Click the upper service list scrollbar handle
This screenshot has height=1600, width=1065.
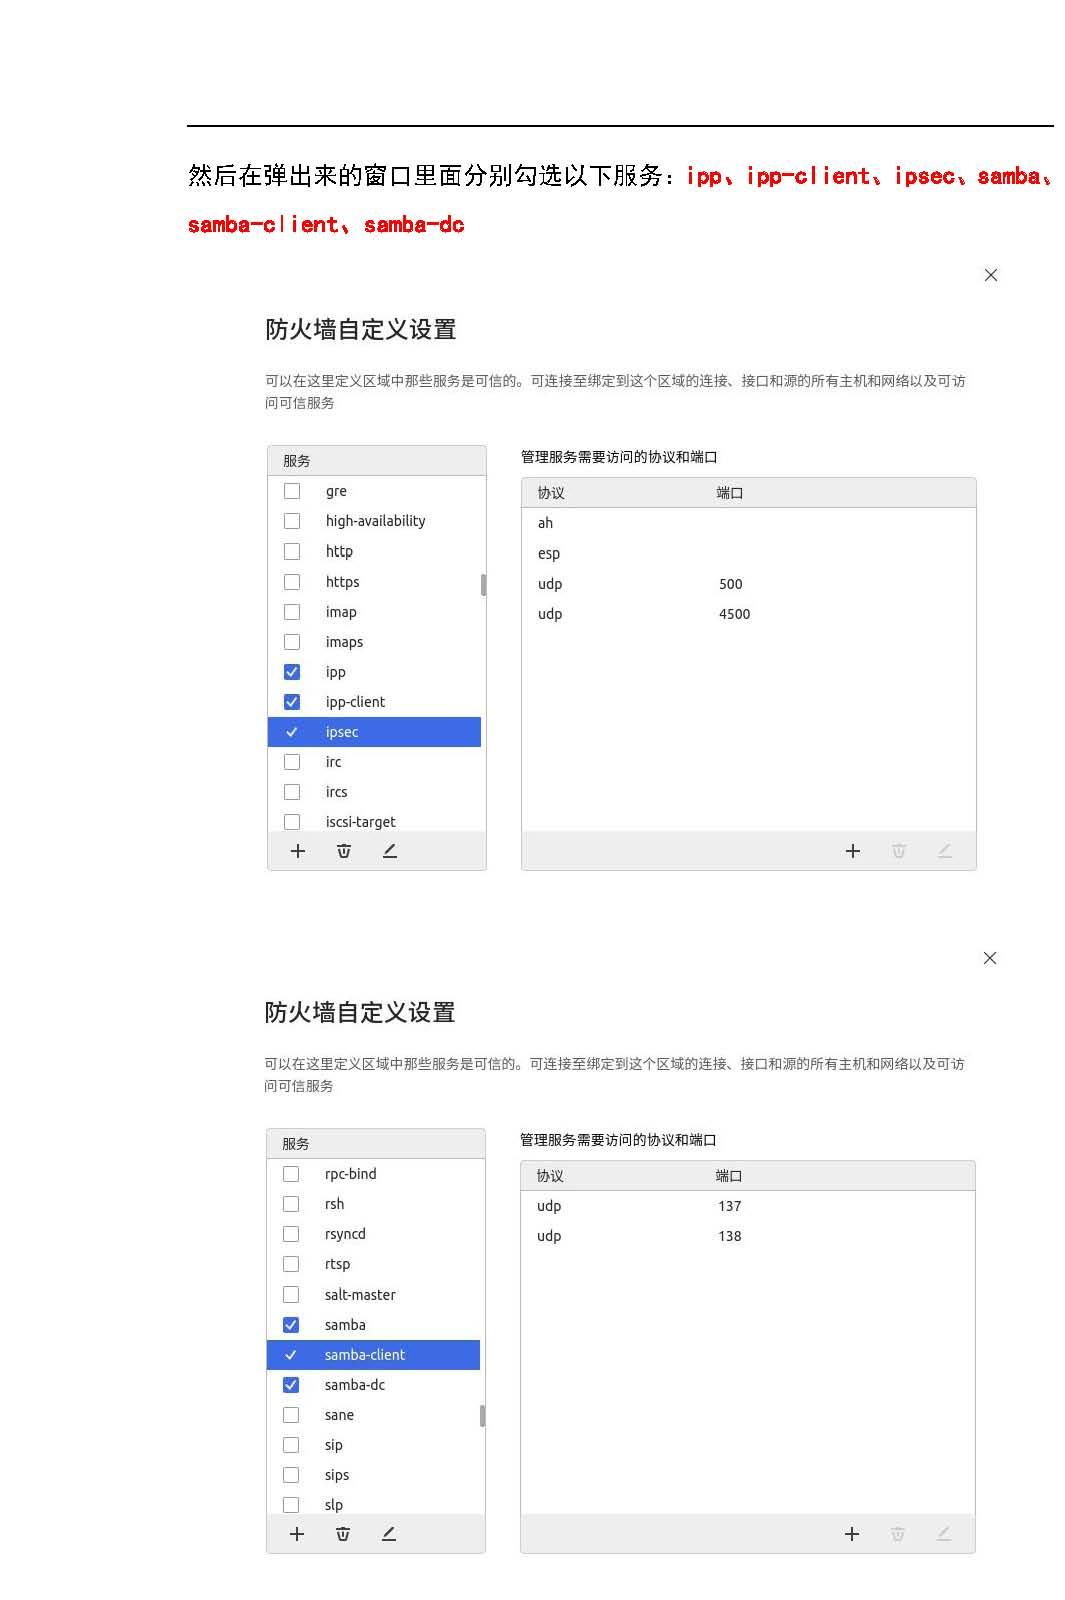[x=484, y=585]
